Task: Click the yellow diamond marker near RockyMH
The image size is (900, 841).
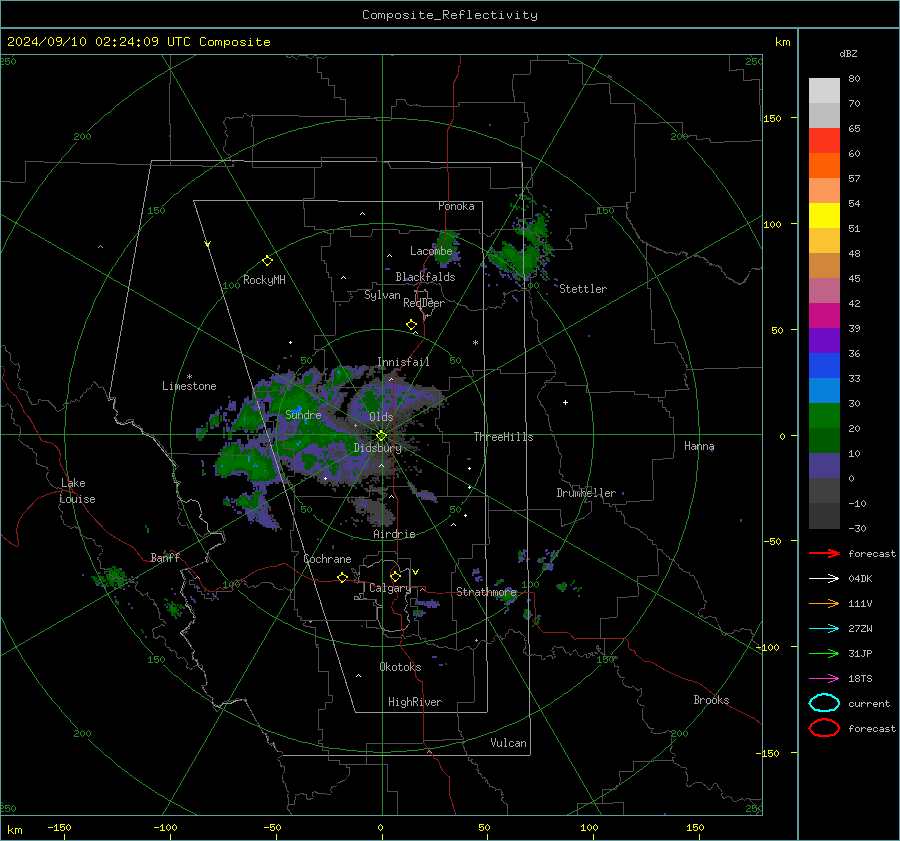Action: [x=267, y=261]
